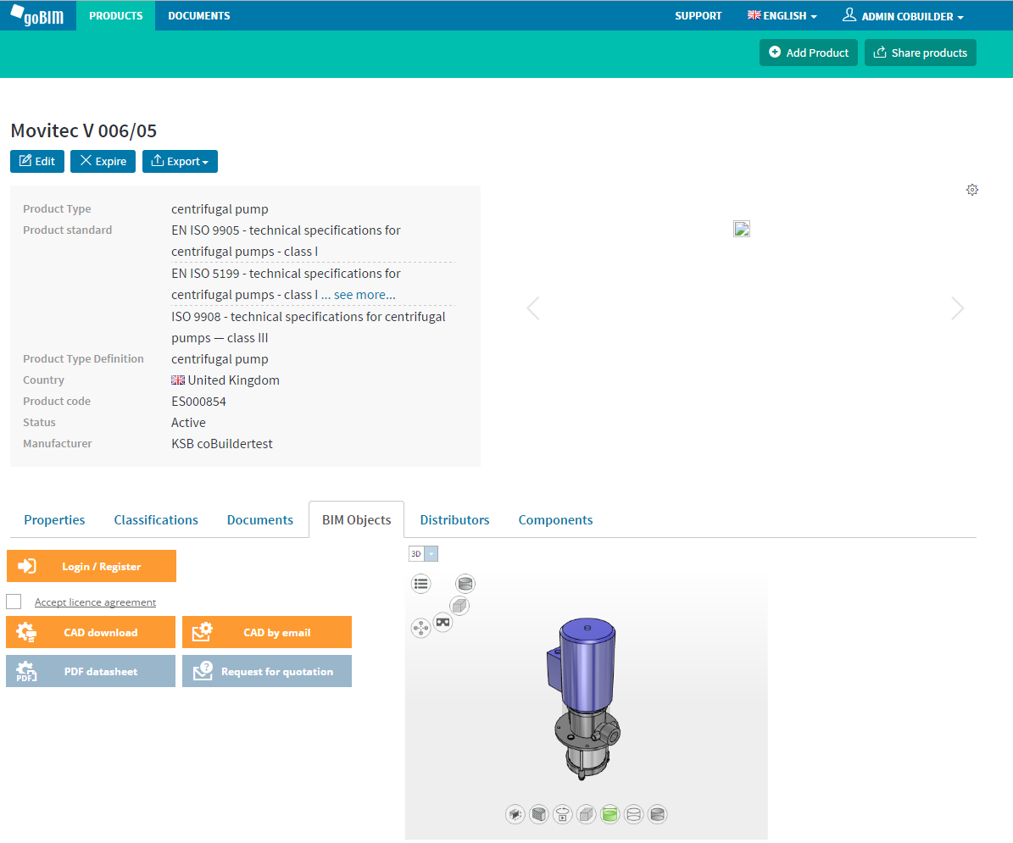Screen dimensions: 1013x843
Task: Click the Expire button
Action: coord(103,162)
